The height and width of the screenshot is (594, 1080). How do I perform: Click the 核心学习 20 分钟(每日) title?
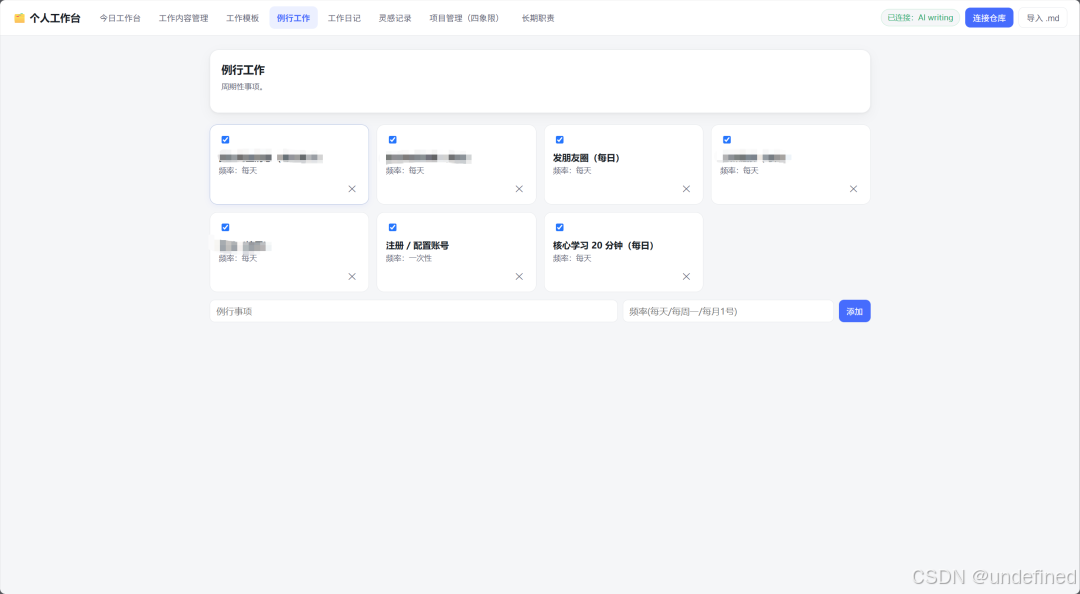tap(603, 245)
